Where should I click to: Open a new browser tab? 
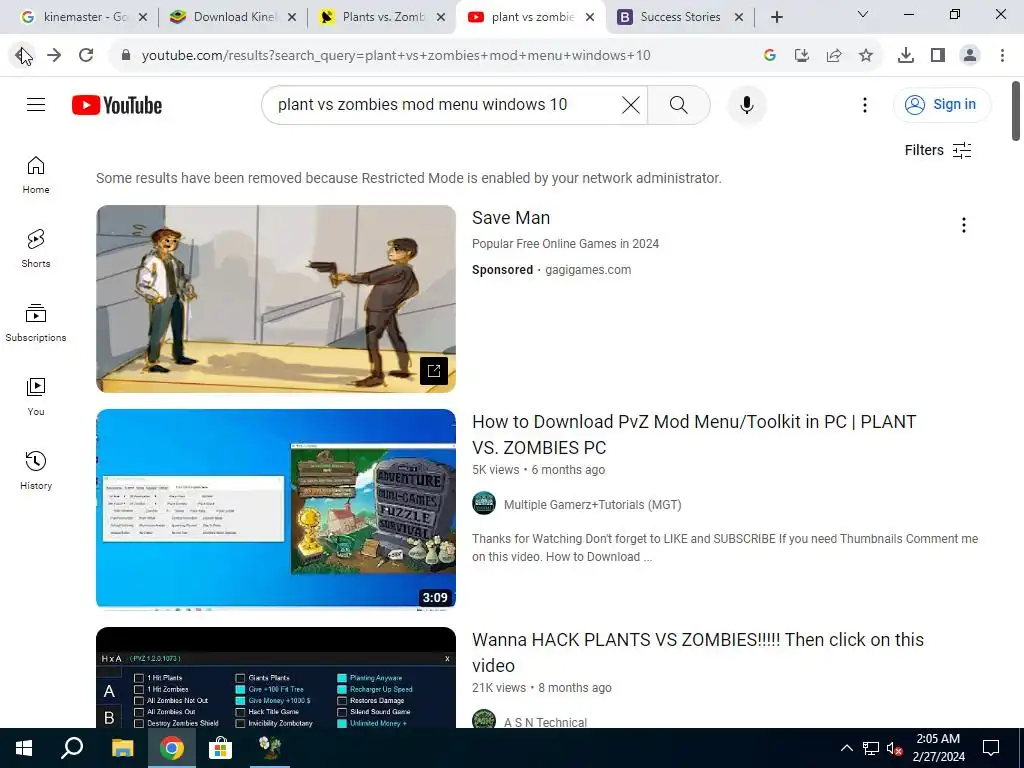point(776,17)
